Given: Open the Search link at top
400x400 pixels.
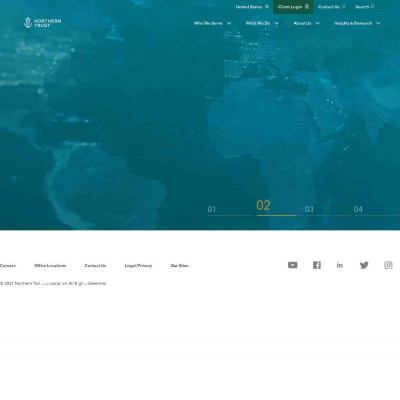Looking at the screenshot, I should coord(362,7).
